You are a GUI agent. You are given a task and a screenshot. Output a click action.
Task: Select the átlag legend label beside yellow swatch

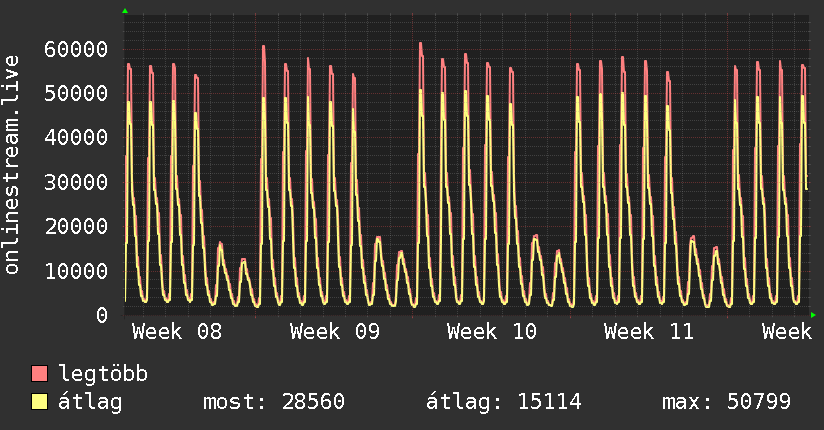pyautogui.click(x=90, y=402)
